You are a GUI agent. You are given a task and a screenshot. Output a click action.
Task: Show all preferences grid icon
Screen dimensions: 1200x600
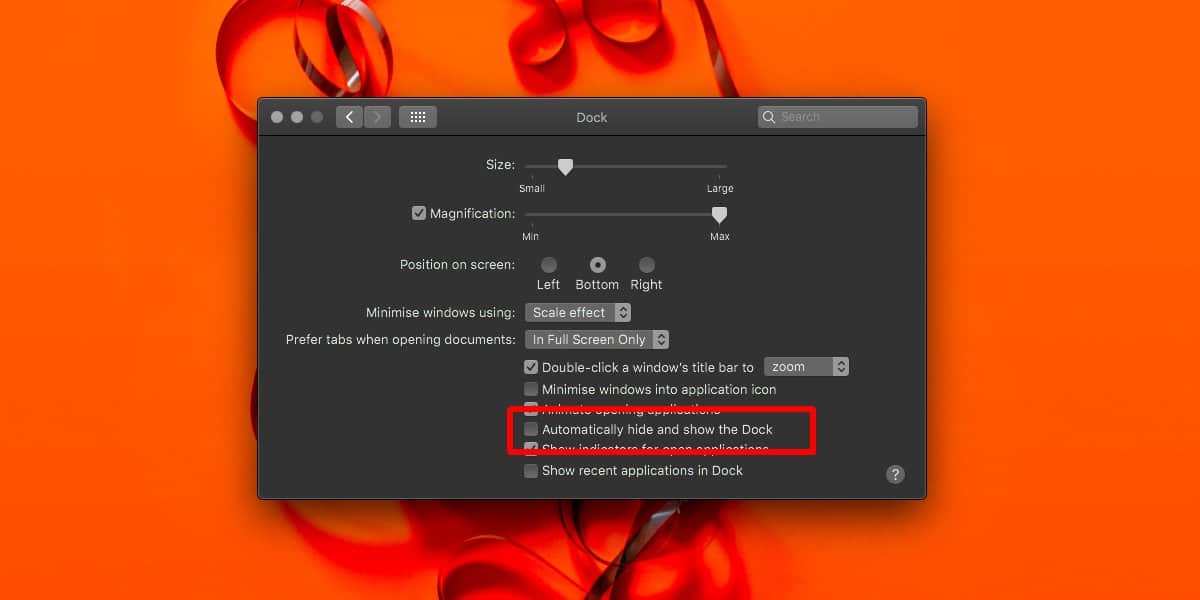click(x=418, y=117)
